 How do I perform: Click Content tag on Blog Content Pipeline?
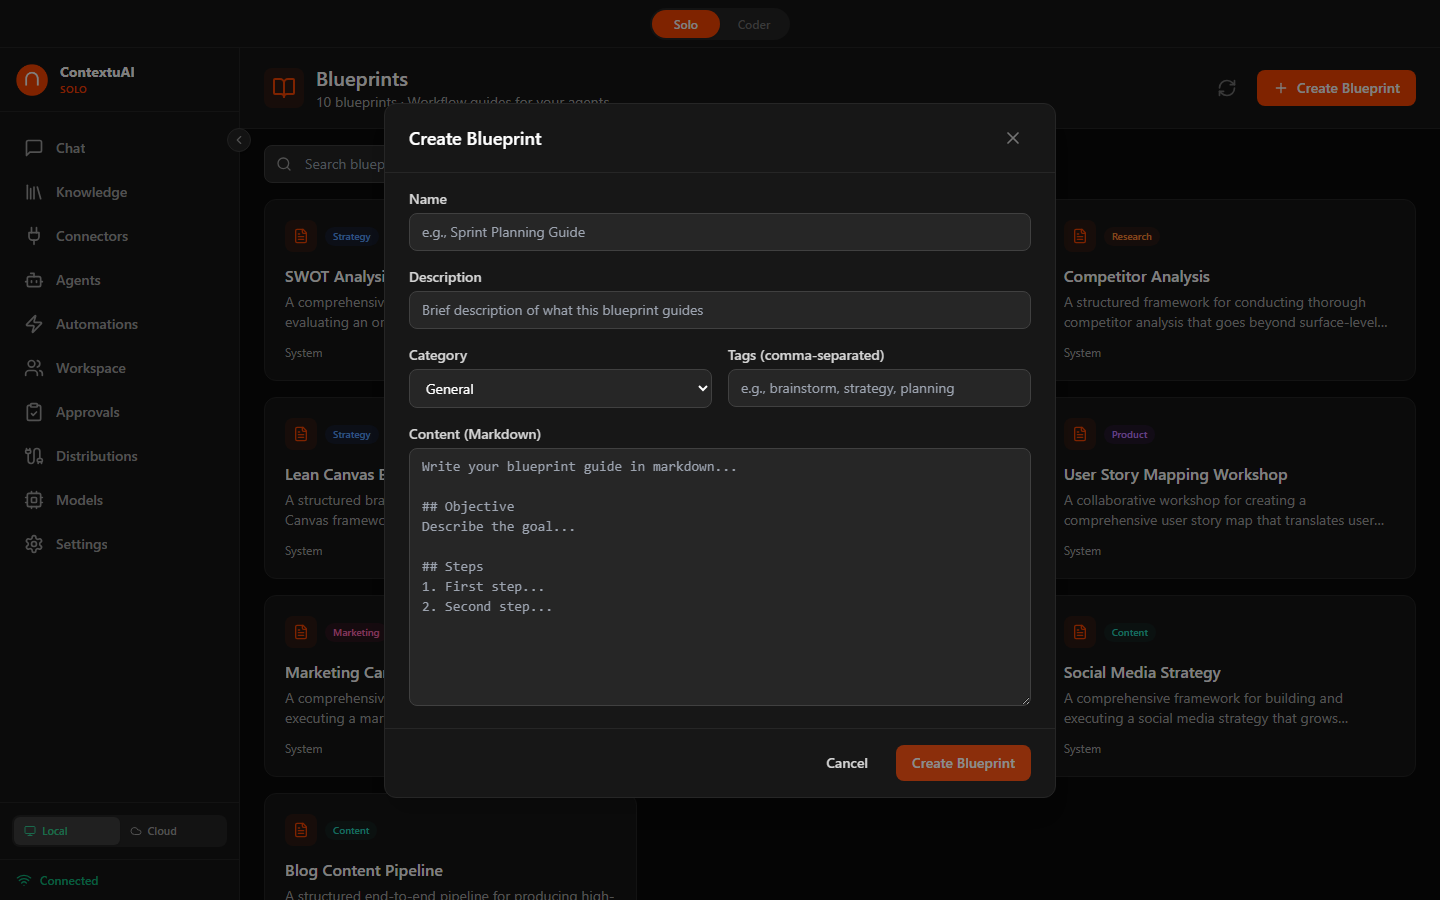click(x=351, y=831)
